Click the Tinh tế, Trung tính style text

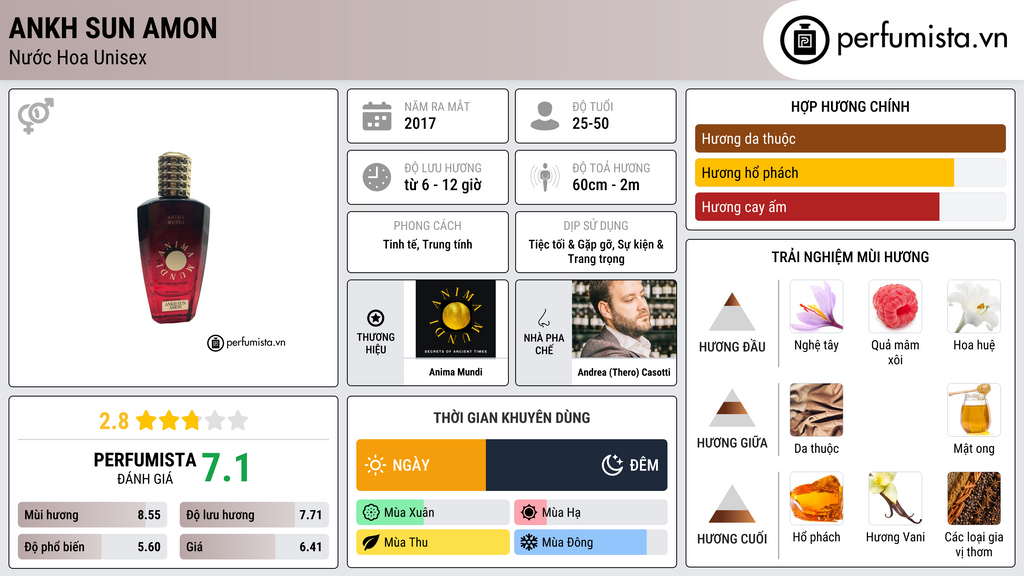click(x=428, y=244)
